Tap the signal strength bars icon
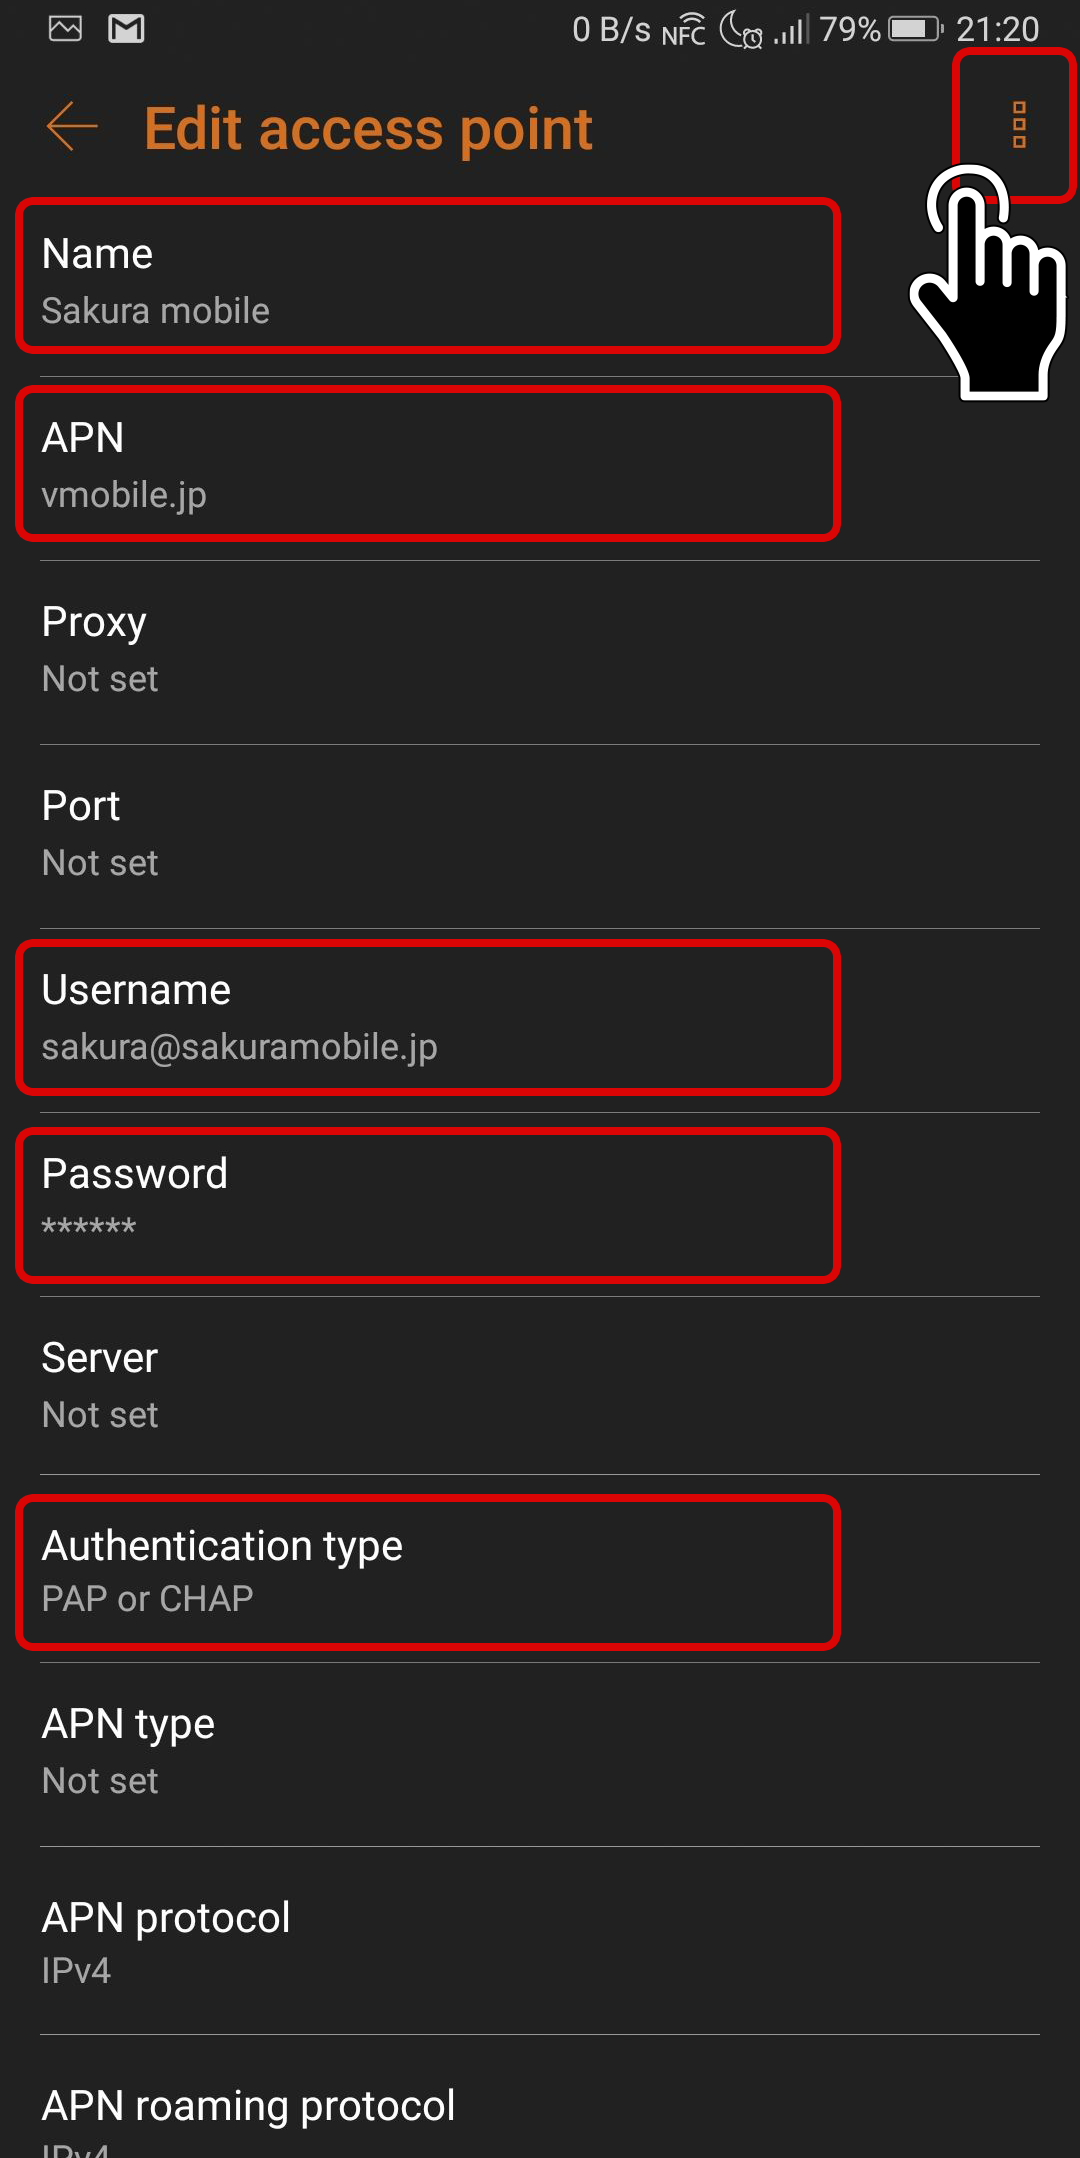1080x2158 pixels. [x=792, y=29]
